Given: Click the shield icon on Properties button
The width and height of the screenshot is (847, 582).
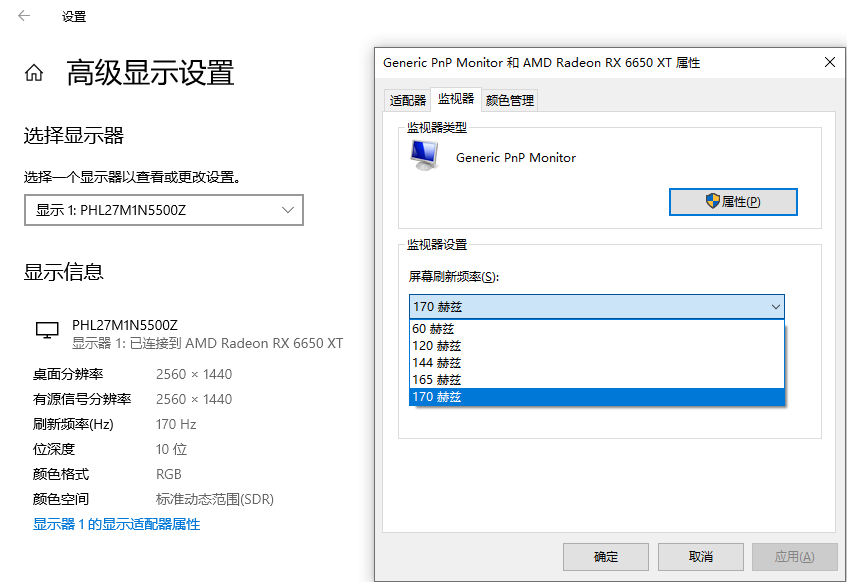Looking at the screenshot, I should click(712, 201).
